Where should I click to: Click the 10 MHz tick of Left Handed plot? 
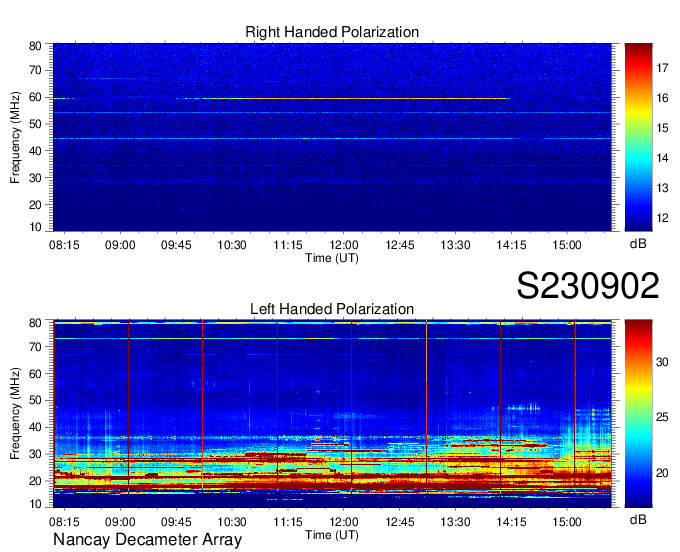tap(35, 504)
